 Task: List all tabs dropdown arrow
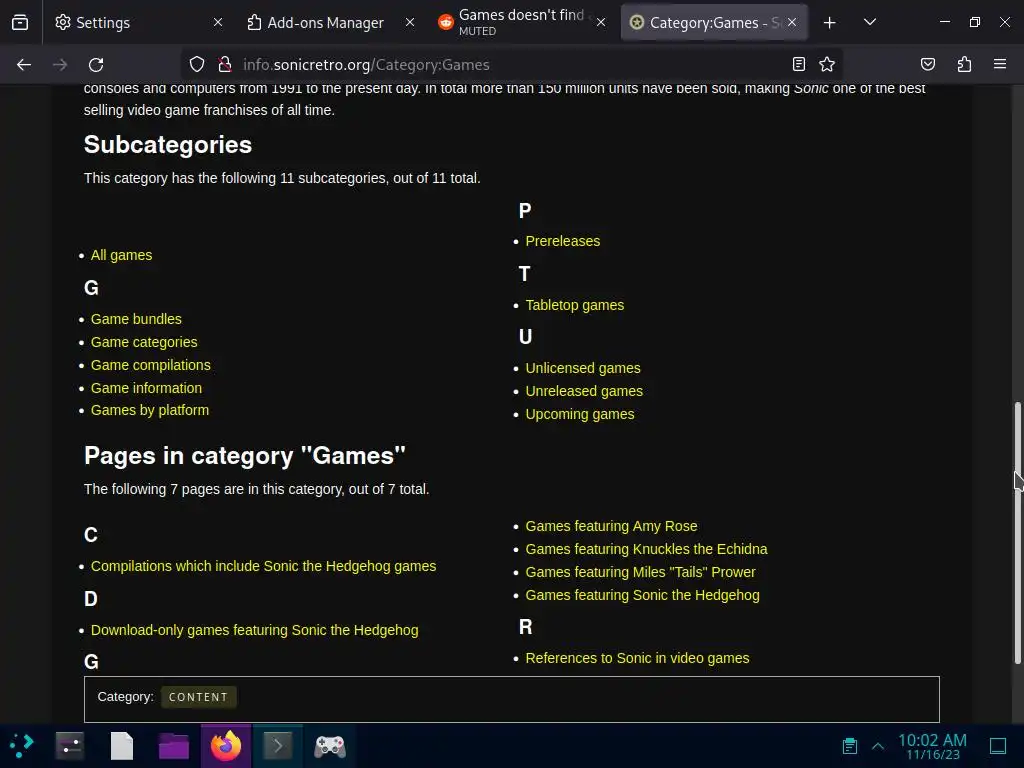pyautogui.click(x=870, y=22)
